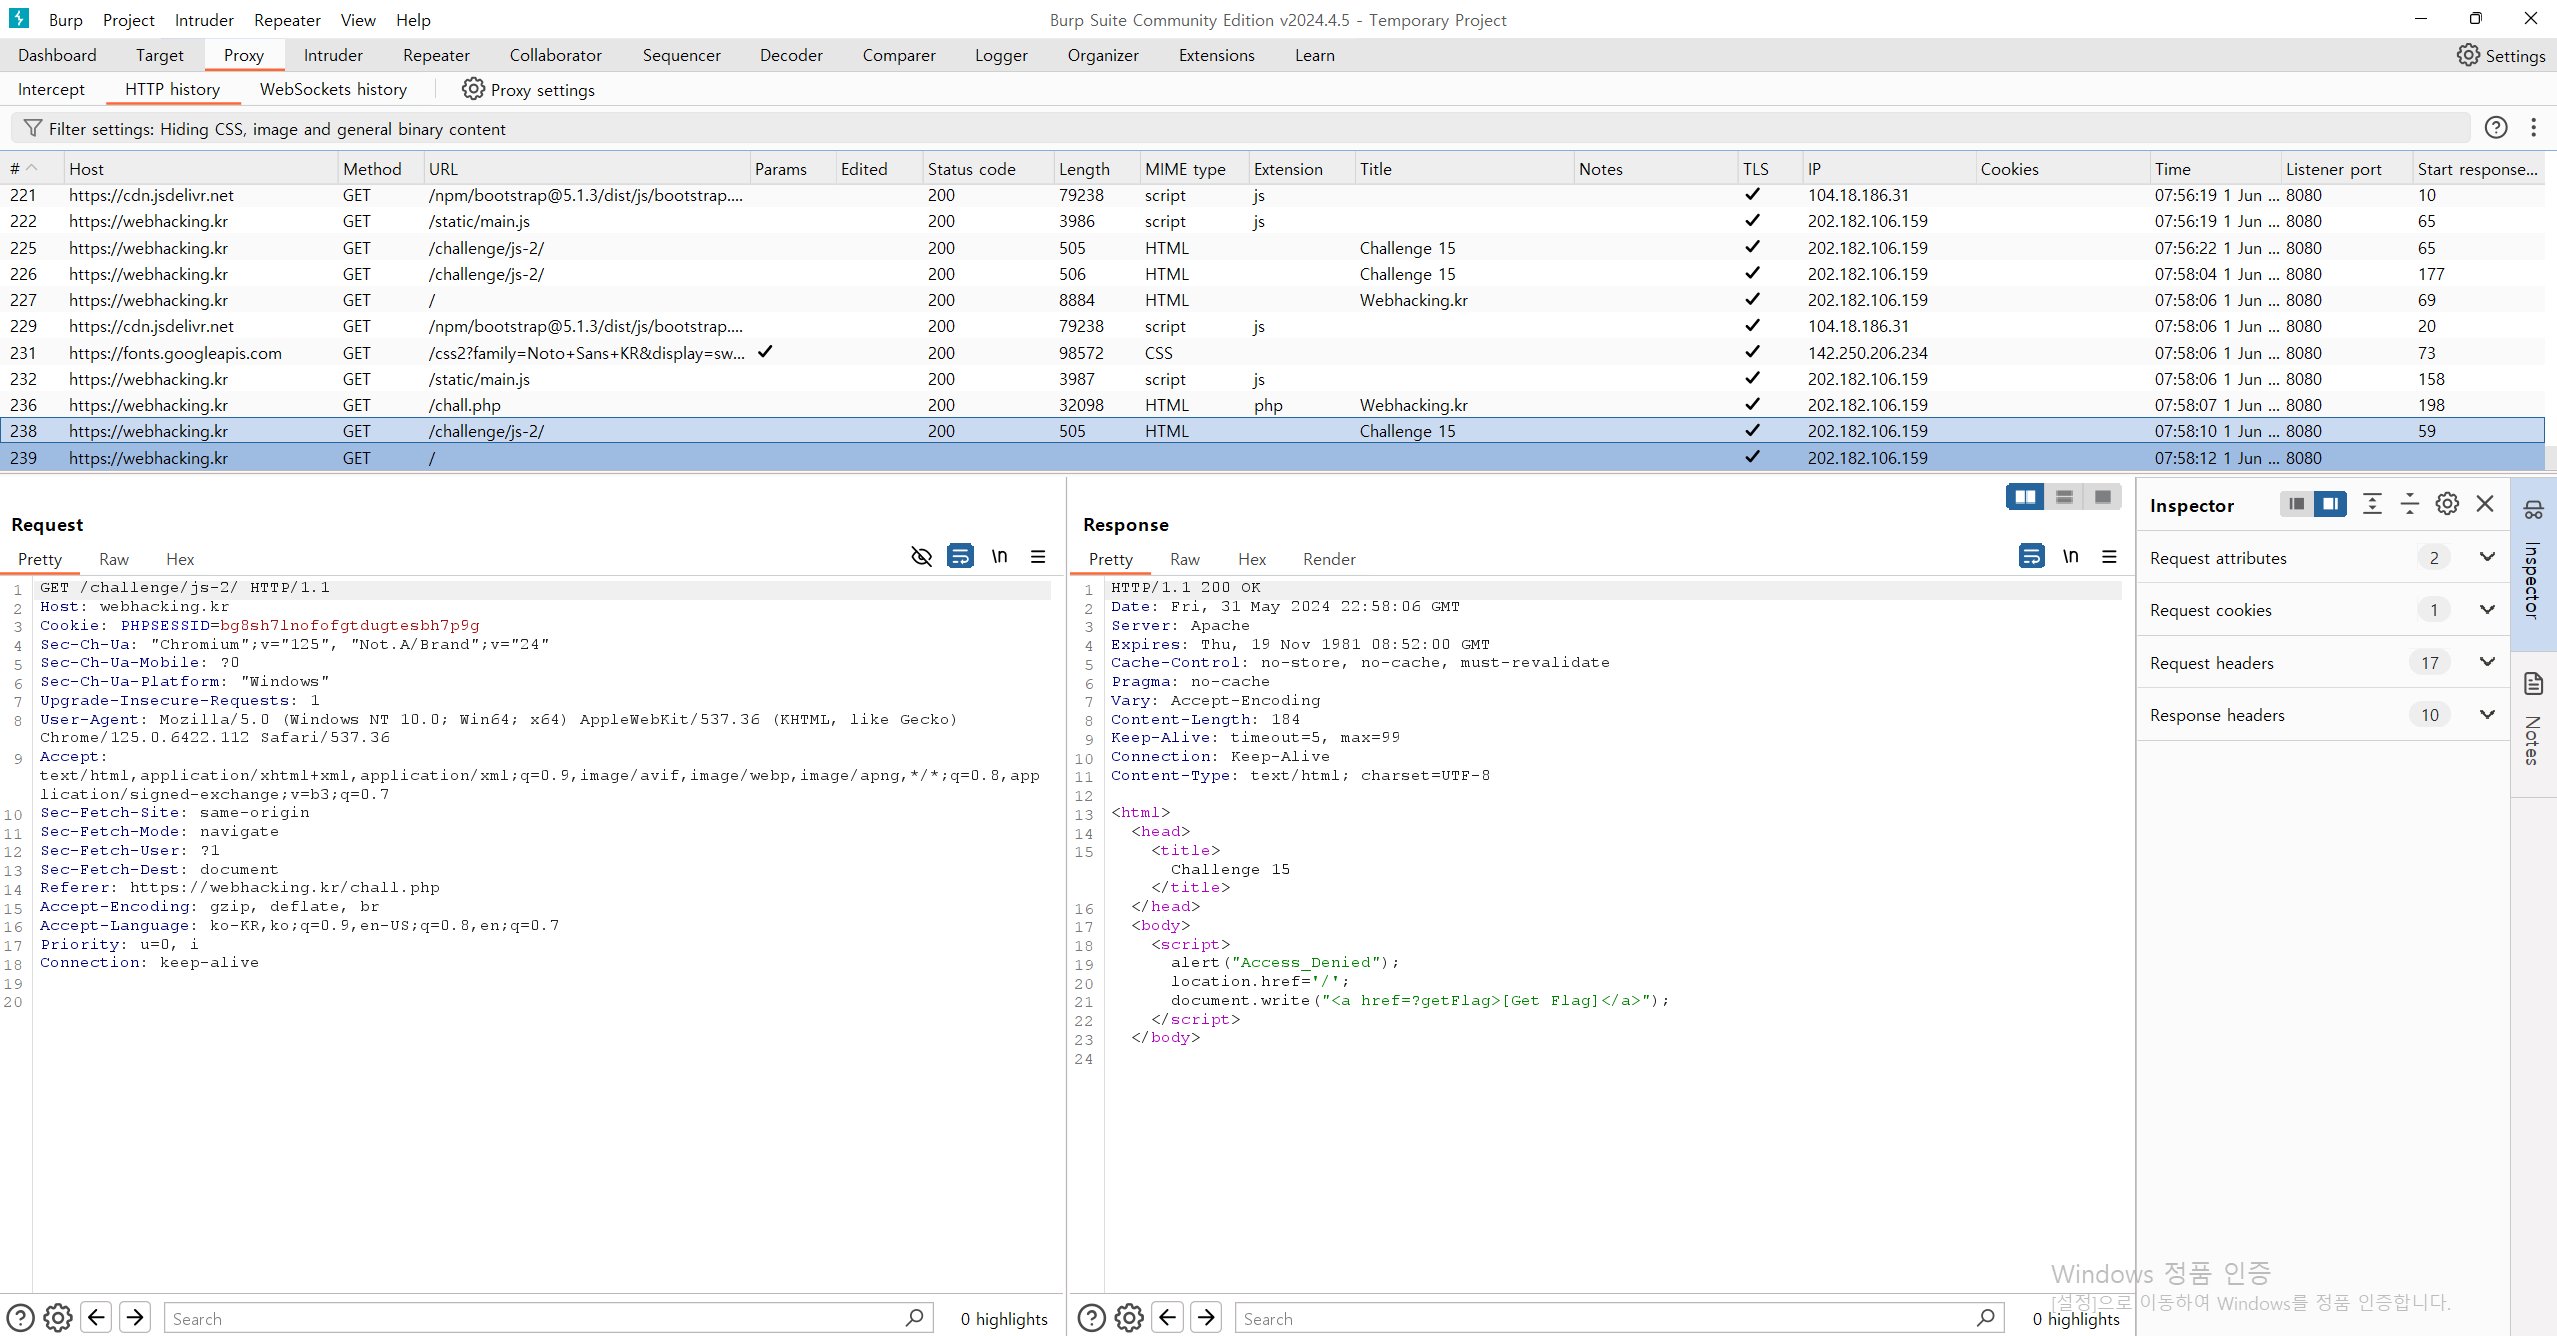
Task: Sort history by MIME type column
Action: point(1194,168)
